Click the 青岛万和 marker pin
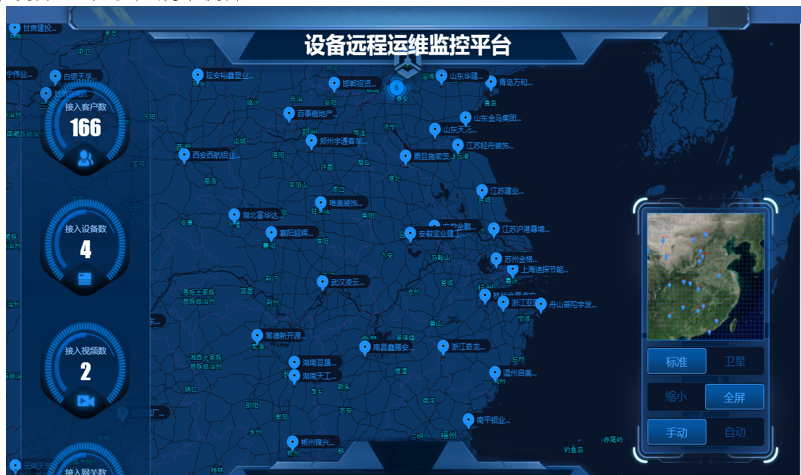The image size is (801, 475). [x=490, y=82]
